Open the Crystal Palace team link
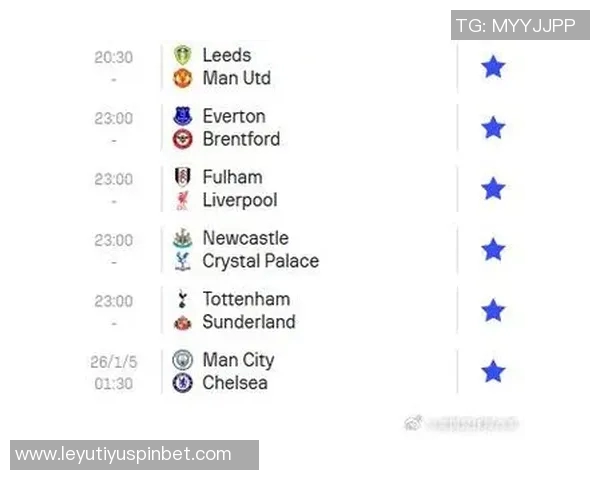600x480 pixels. (x=260, y=261)
